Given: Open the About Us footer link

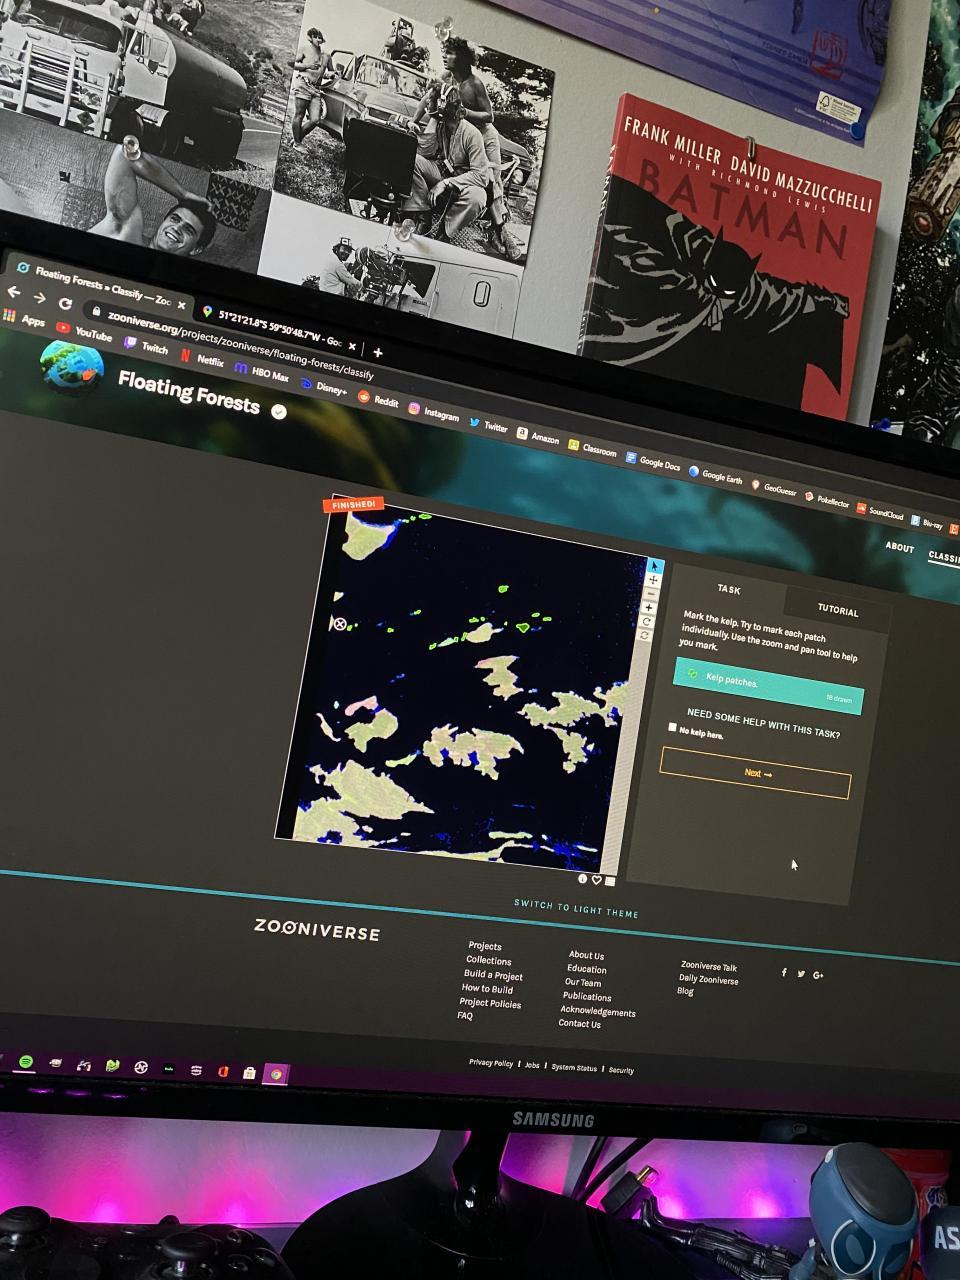Looking at the screenshot, I should 586,955.
